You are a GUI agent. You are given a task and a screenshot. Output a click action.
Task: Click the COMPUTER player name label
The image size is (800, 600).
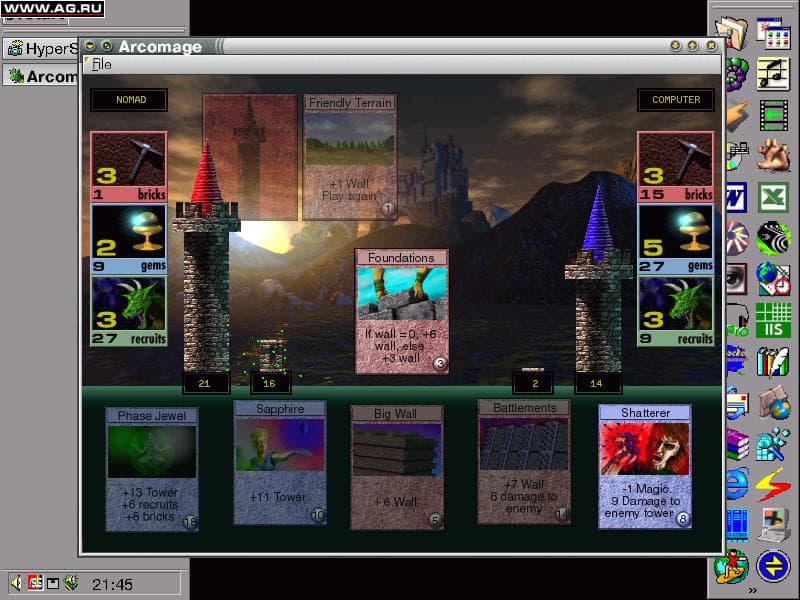coord(676,100)
